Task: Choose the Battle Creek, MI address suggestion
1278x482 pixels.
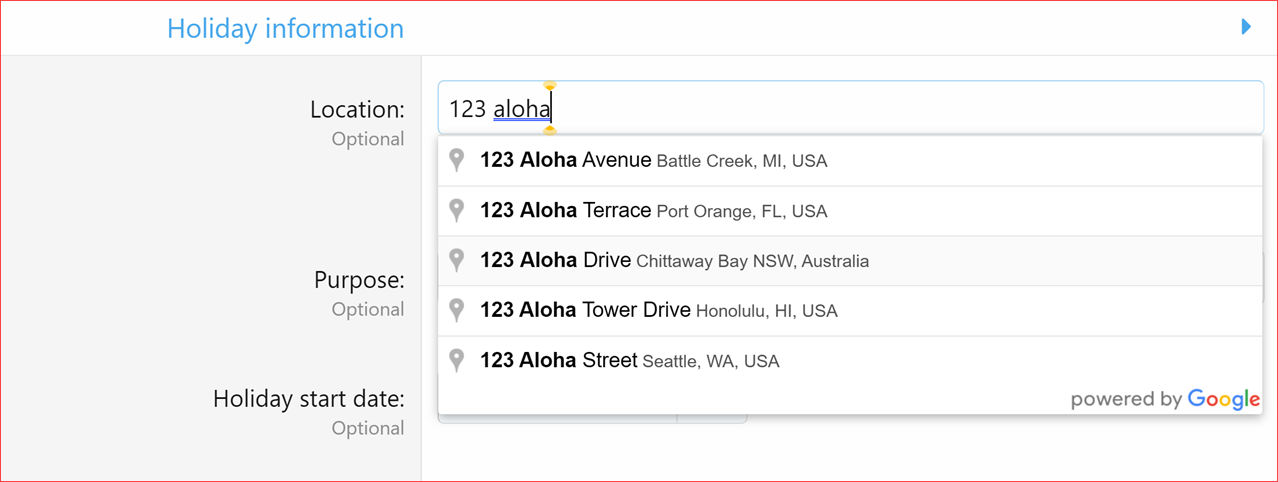Action: tap(653, 161)
